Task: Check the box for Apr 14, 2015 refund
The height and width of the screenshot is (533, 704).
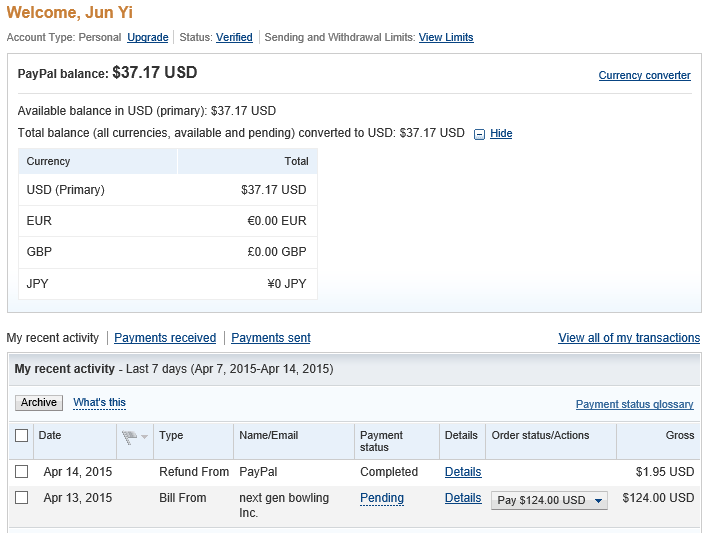Action: click(22, 471)
